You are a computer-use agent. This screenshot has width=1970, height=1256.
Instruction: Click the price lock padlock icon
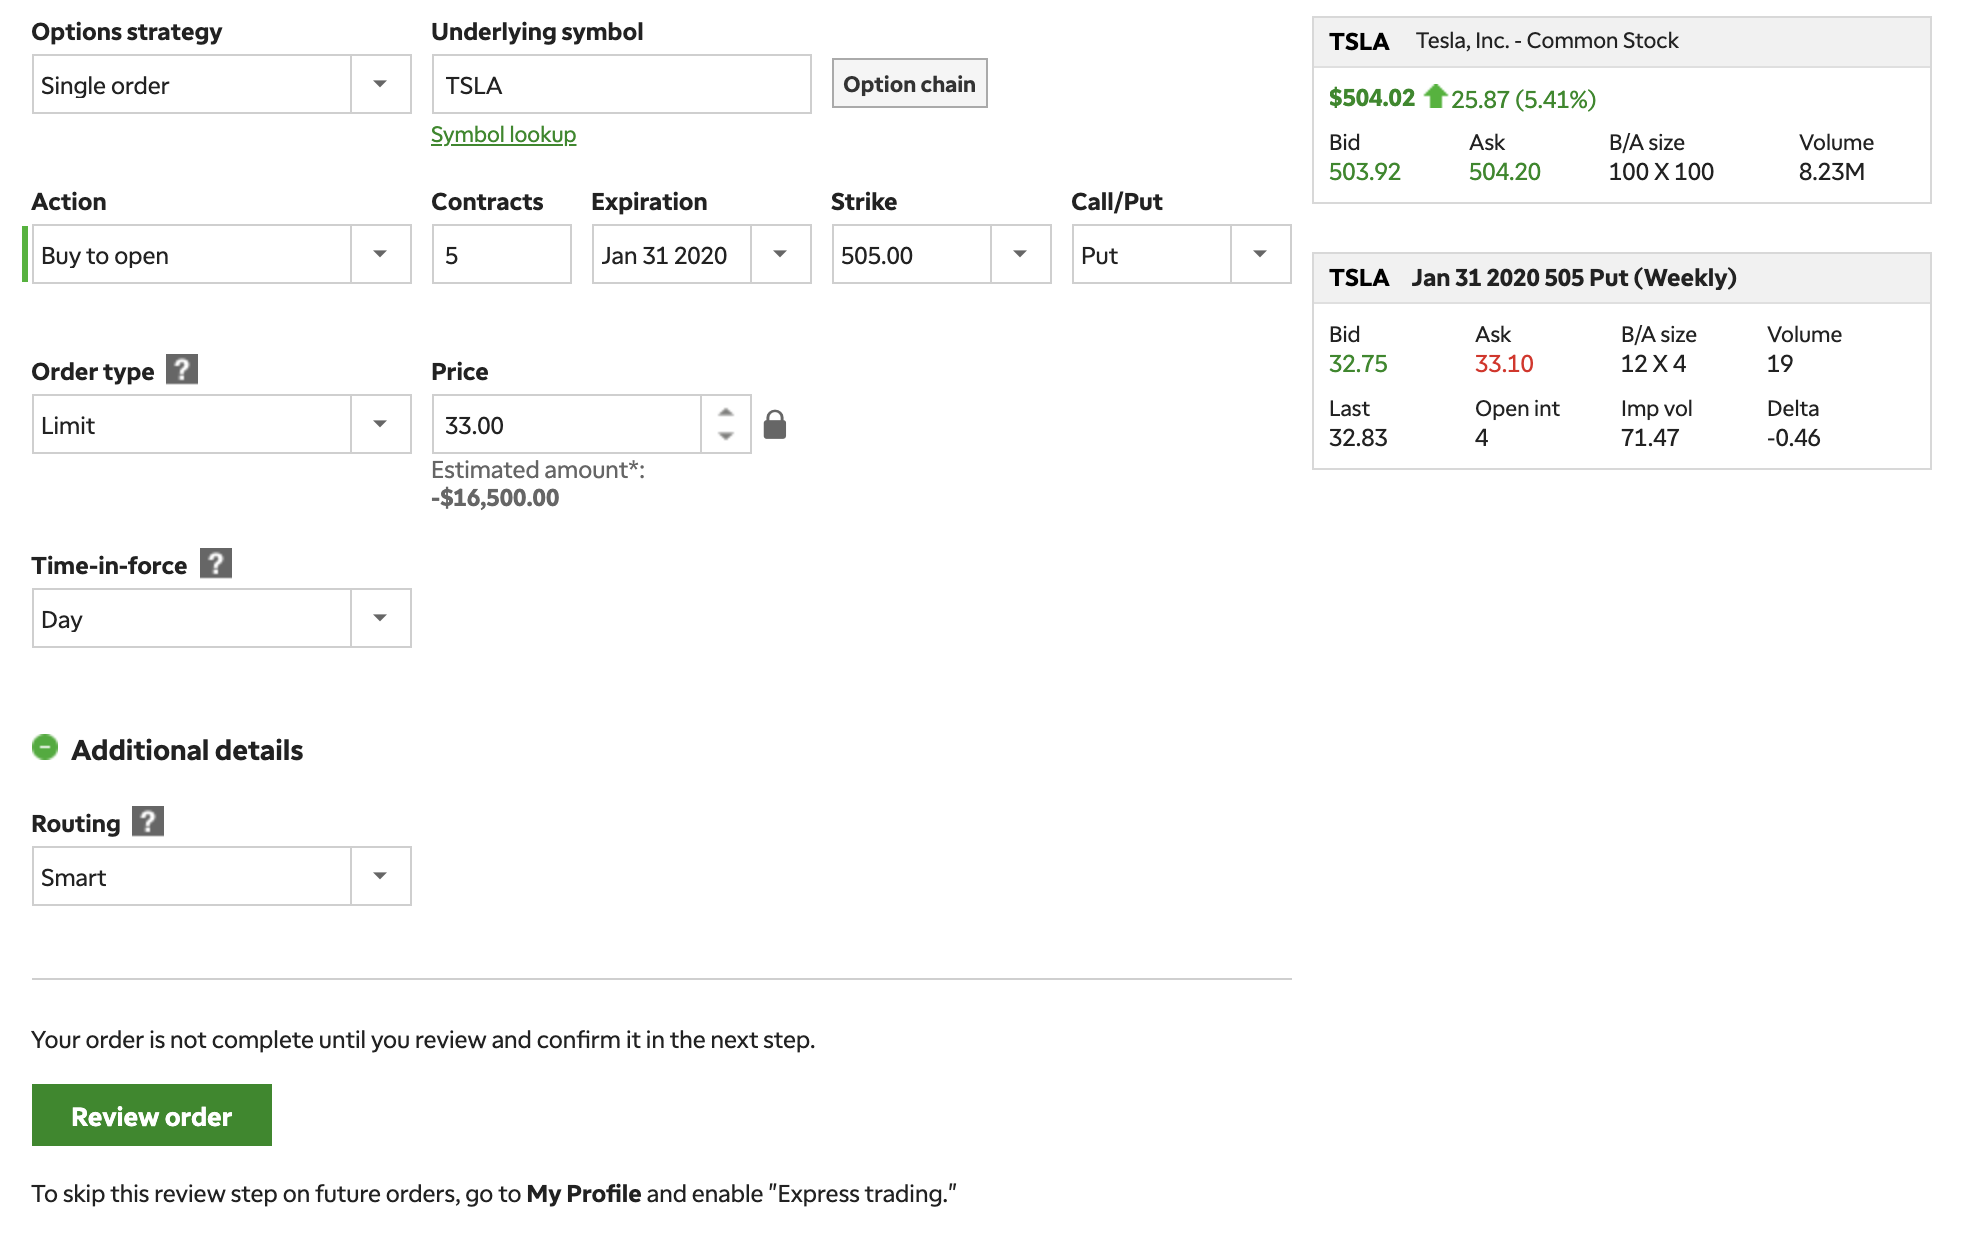point(775,425)
